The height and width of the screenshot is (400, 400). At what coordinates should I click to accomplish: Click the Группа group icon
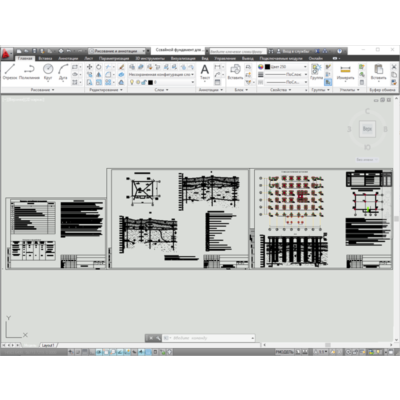tap(316, 72)
